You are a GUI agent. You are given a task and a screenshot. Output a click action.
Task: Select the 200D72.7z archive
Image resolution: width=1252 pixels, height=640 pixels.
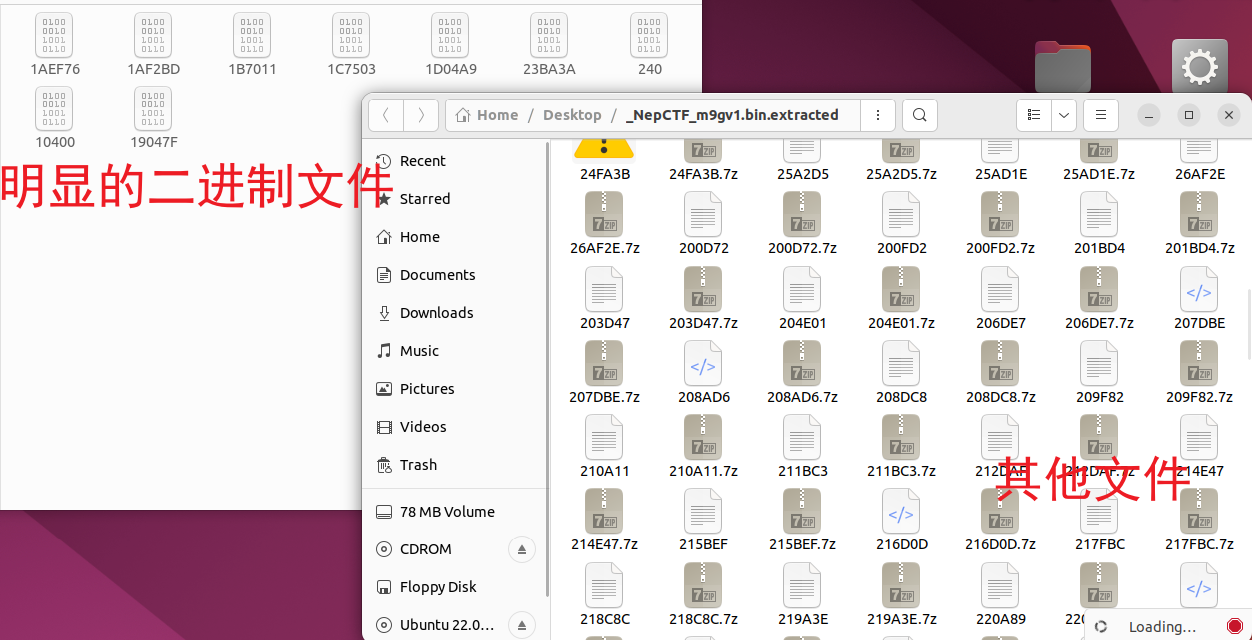pos(802,224)
